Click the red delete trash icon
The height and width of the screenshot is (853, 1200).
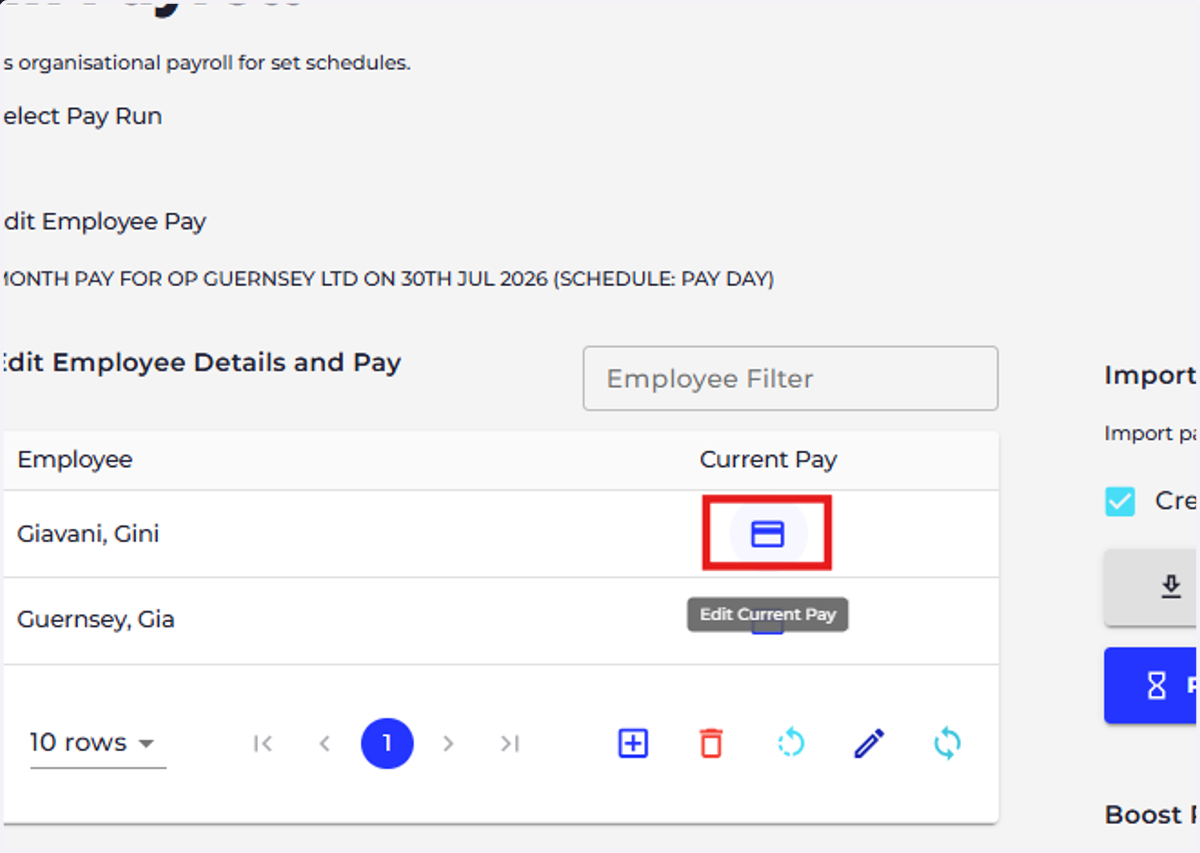point(711,743)
